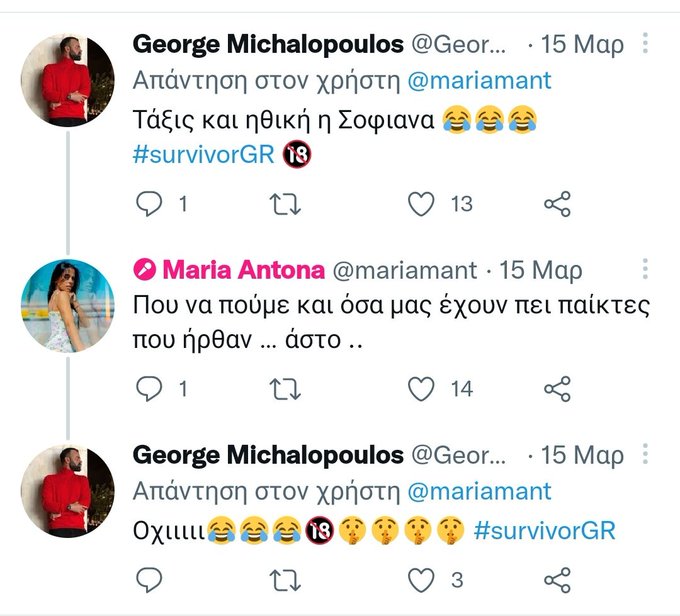Open more options for first tweet
The image size is (680, 616).
coord(646,44)
